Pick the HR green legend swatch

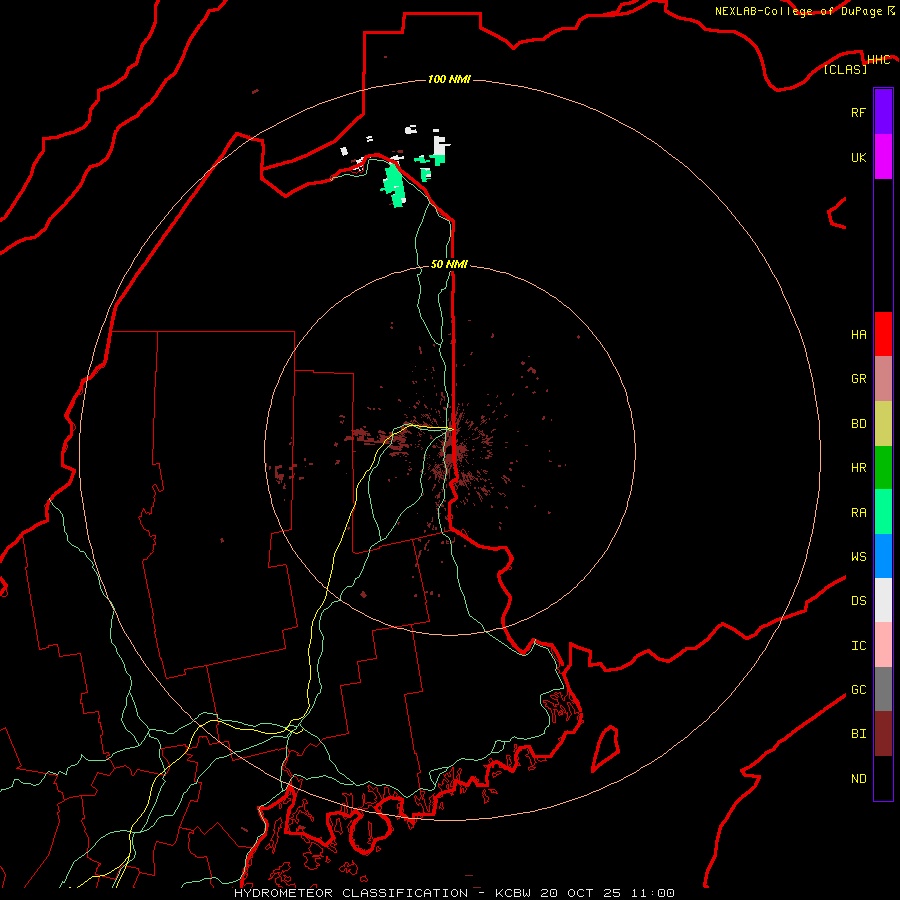point(883,467)
